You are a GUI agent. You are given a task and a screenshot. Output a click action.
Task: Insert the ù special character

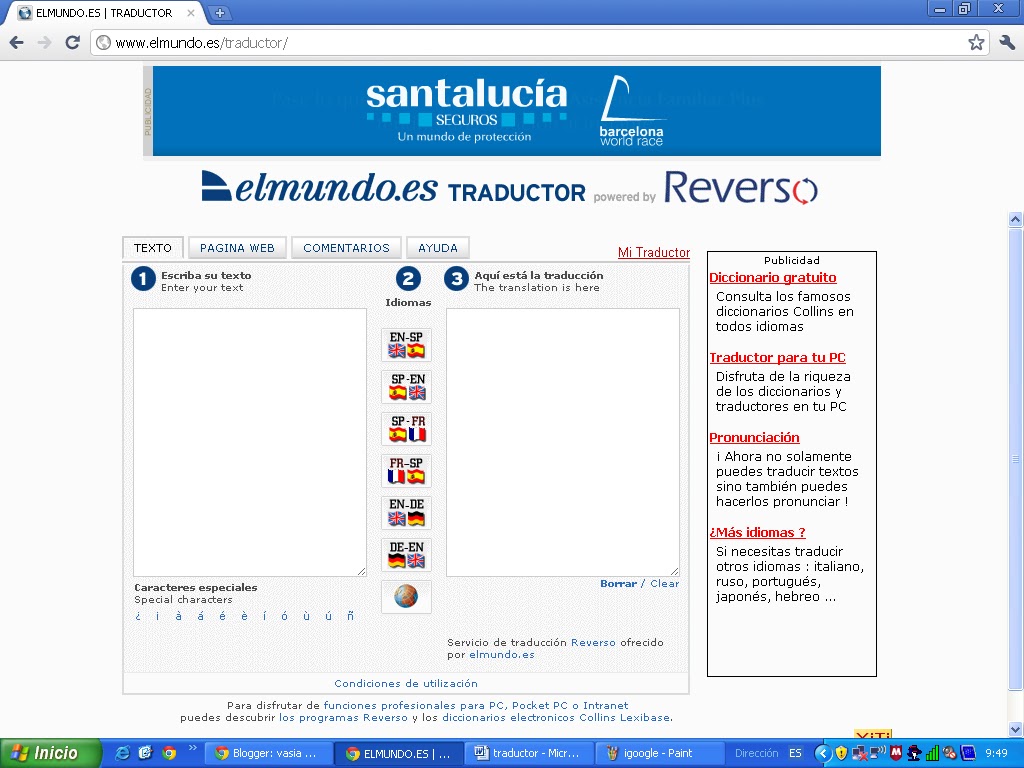coord(306,616)
